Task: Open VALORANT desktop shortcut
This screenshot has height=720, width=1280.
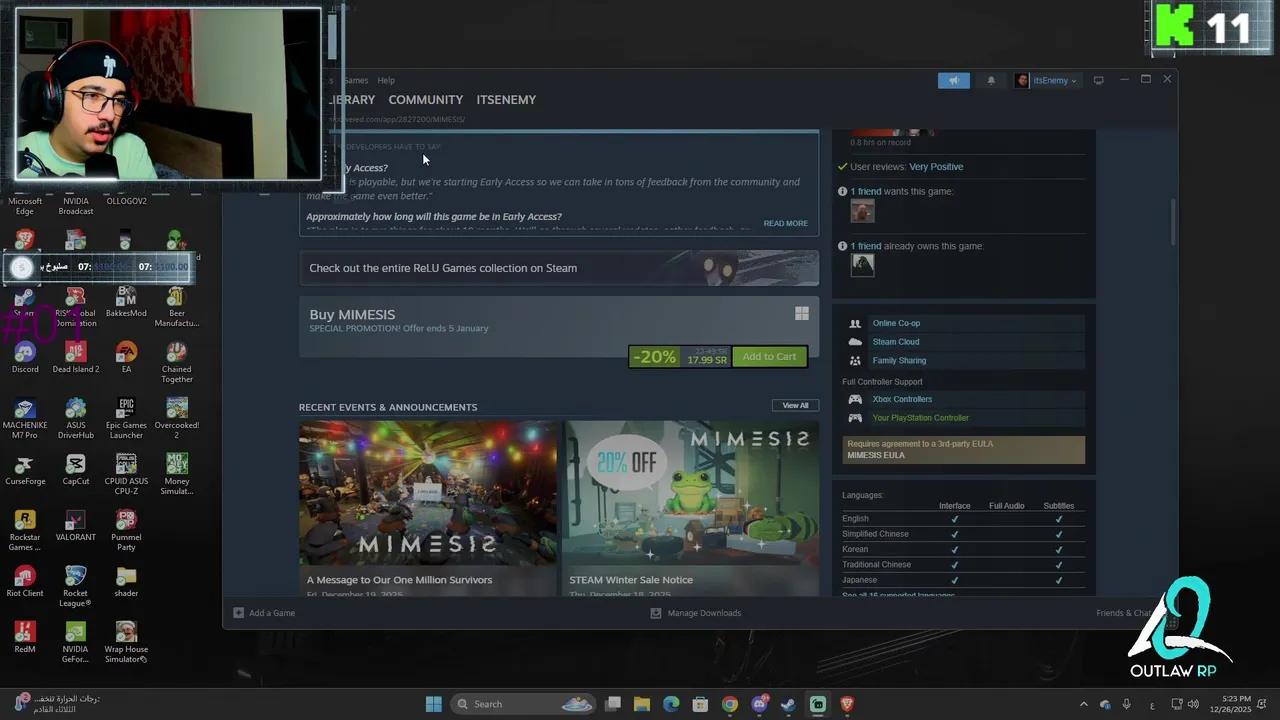Action: coord(76,526)
